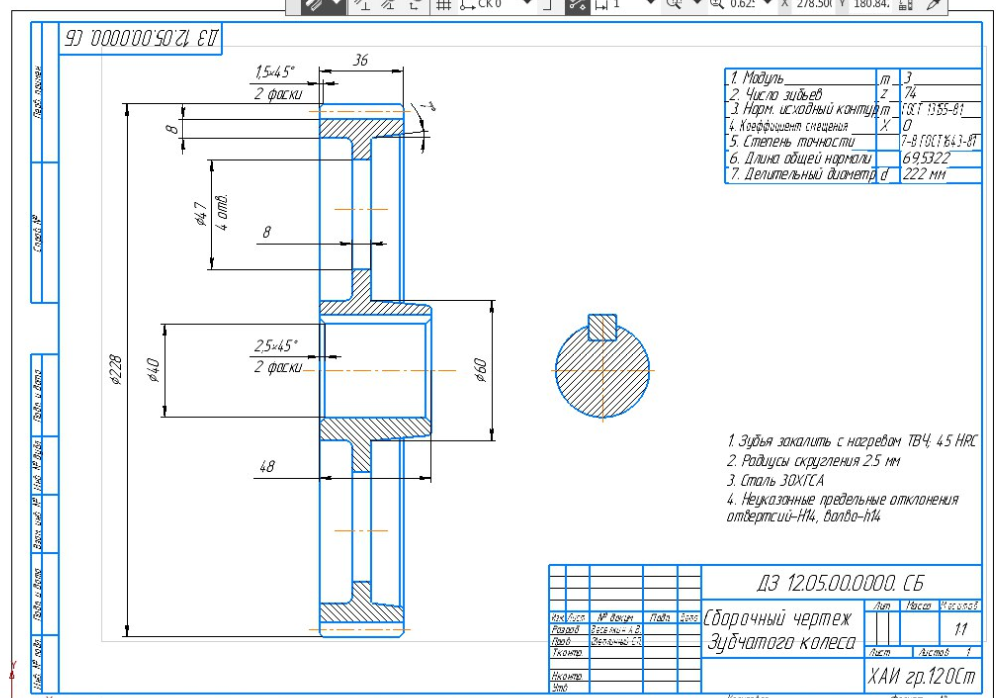Click the tooth count value 74

910,93
